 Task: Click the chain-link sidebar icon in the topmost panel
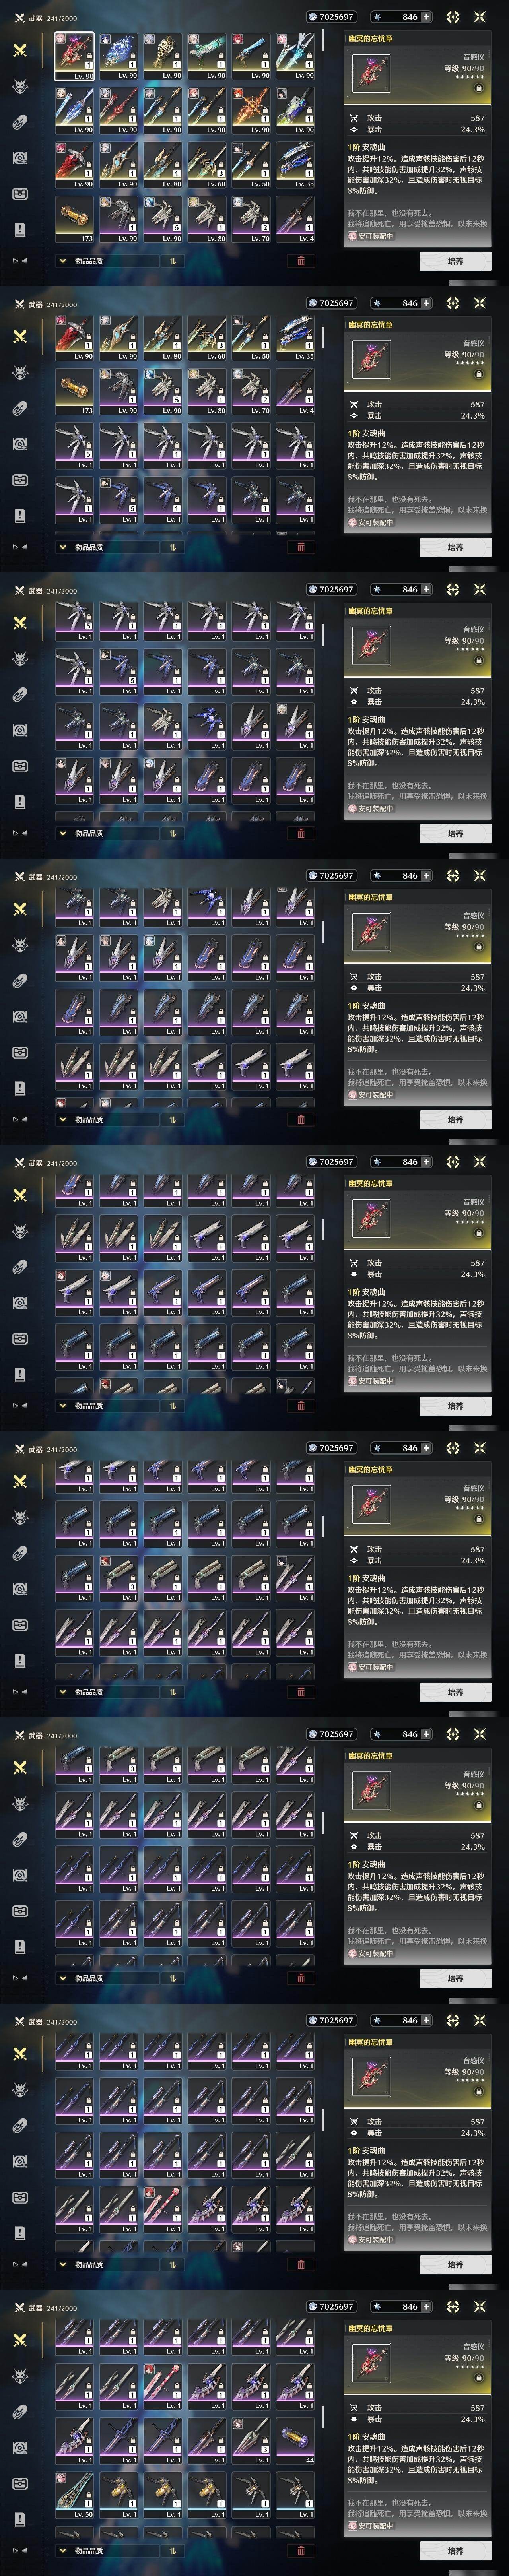pos(19,122)
